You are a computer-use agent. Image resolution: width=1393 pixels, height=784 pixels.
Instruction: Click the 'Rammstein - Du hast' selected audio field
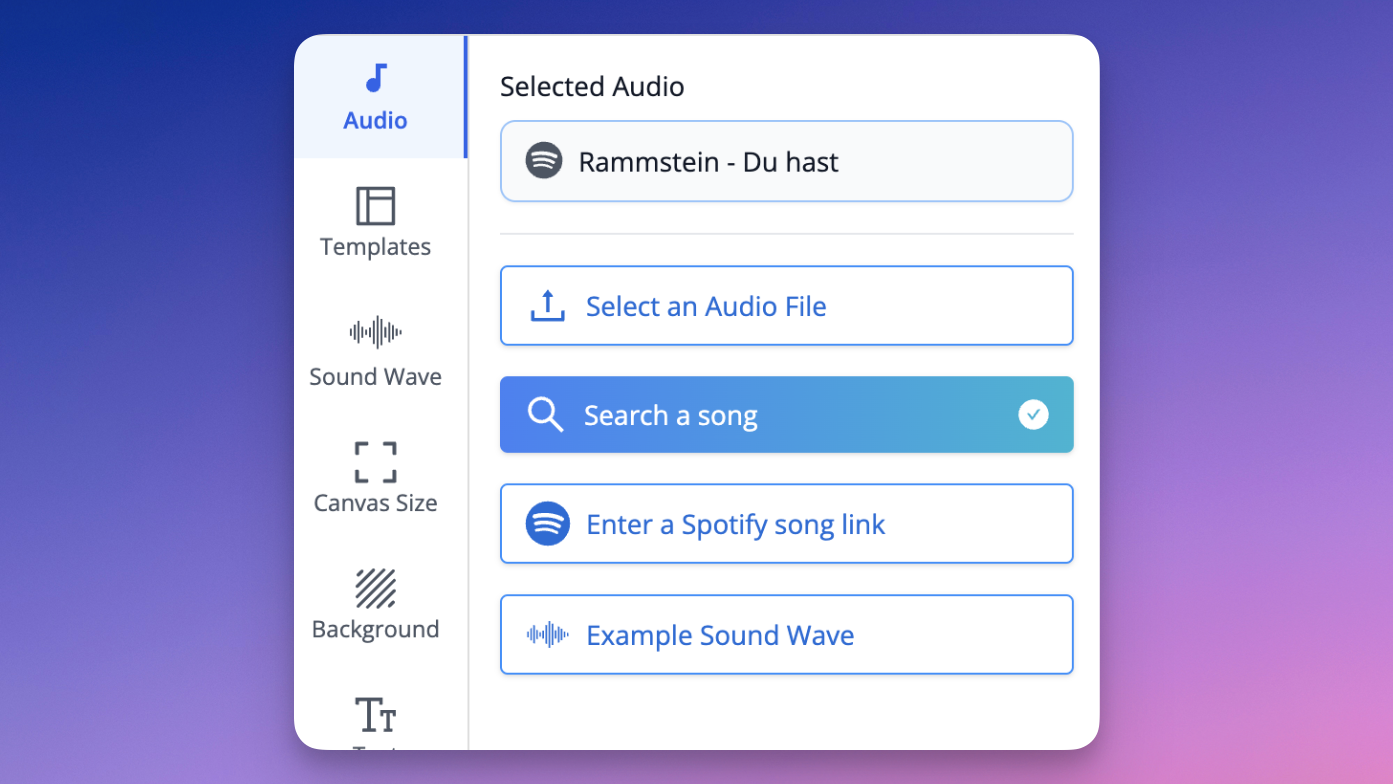pos(786,161)
